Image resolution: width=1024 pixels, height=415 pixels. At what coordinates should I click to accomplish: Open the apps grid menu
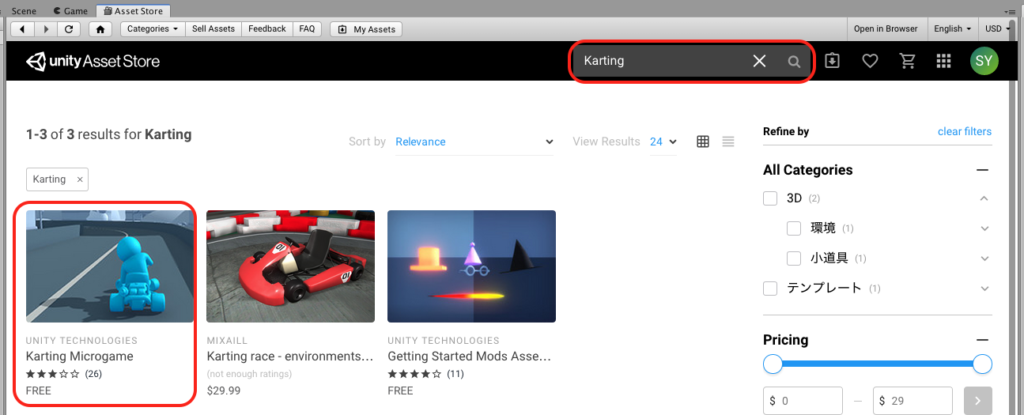(x=943, y=62)
